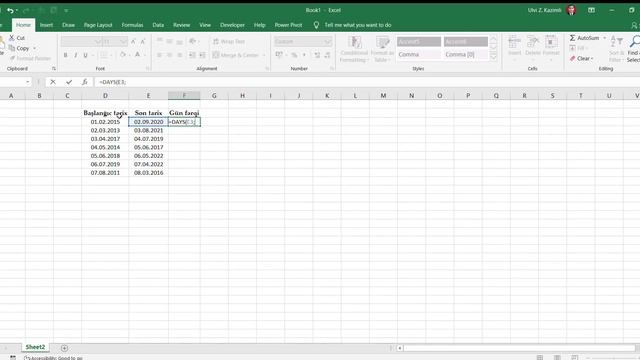Click the Increase Font Size icon
This screenshot has height=360, width=640.
point(133,41)
